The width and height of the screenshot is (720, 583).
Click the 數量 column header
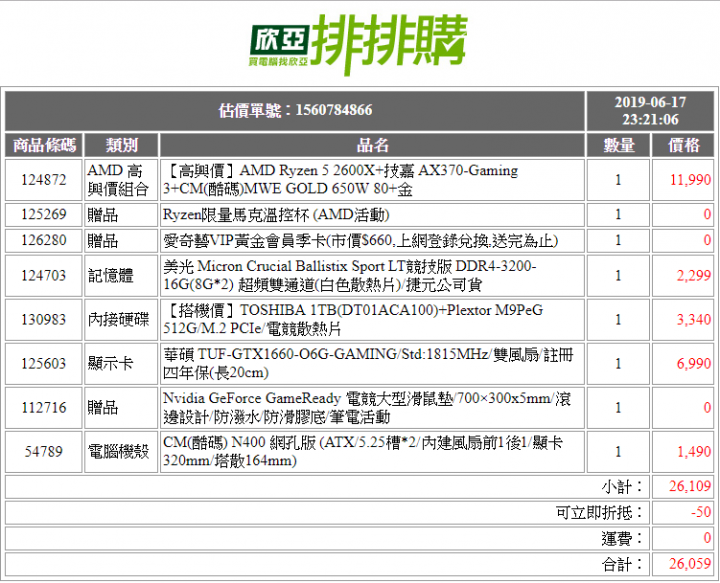[x=619, y=145]
